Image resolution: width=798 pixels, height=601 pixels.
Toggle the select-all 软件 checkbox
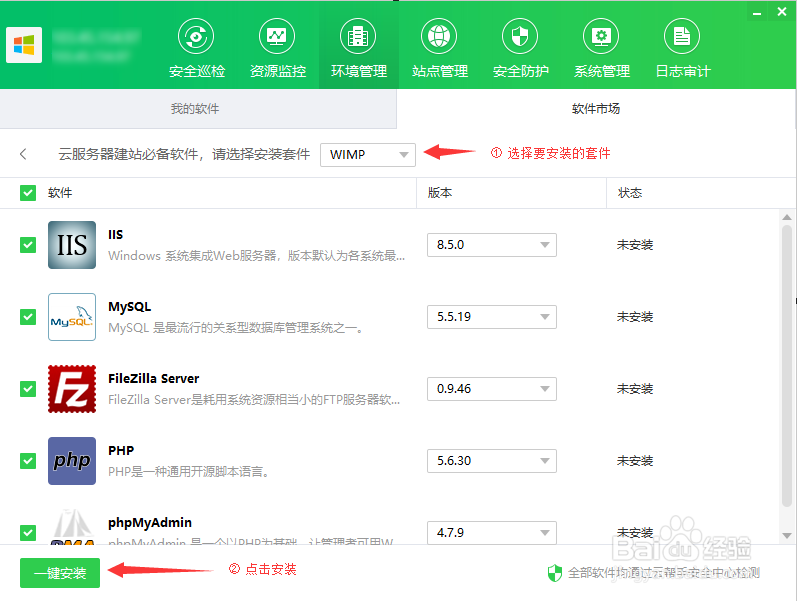(28, 193)
